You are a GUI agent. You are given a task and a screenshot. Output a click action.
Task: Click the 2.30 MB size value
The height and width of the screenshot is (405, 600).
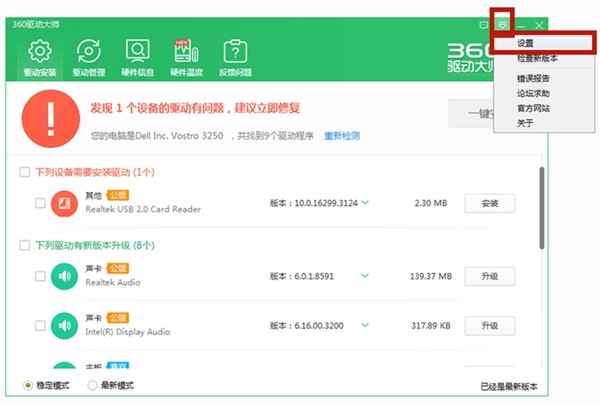point(431,203)
